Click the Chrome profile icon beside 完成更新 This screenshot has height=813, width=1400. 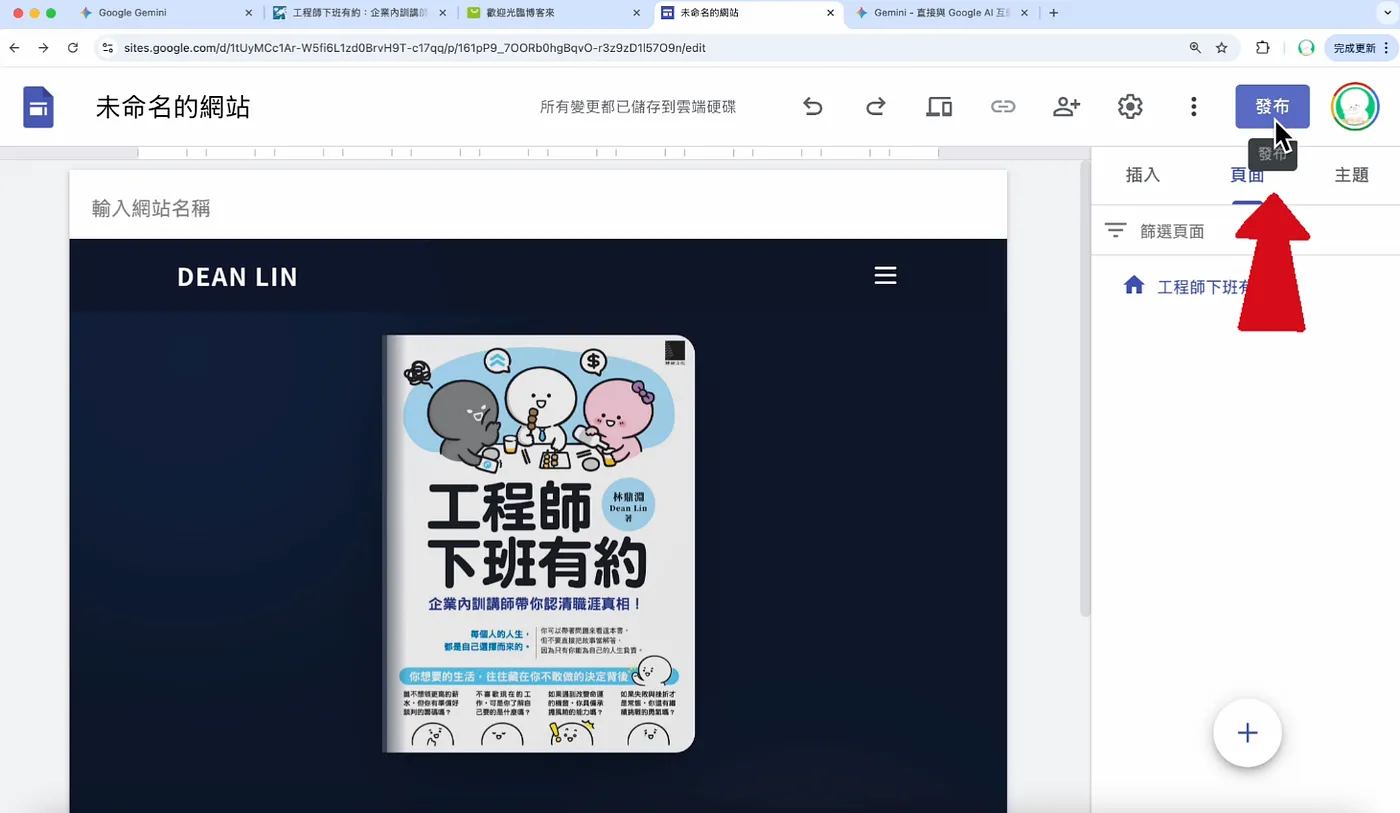tap(1305, 47)
